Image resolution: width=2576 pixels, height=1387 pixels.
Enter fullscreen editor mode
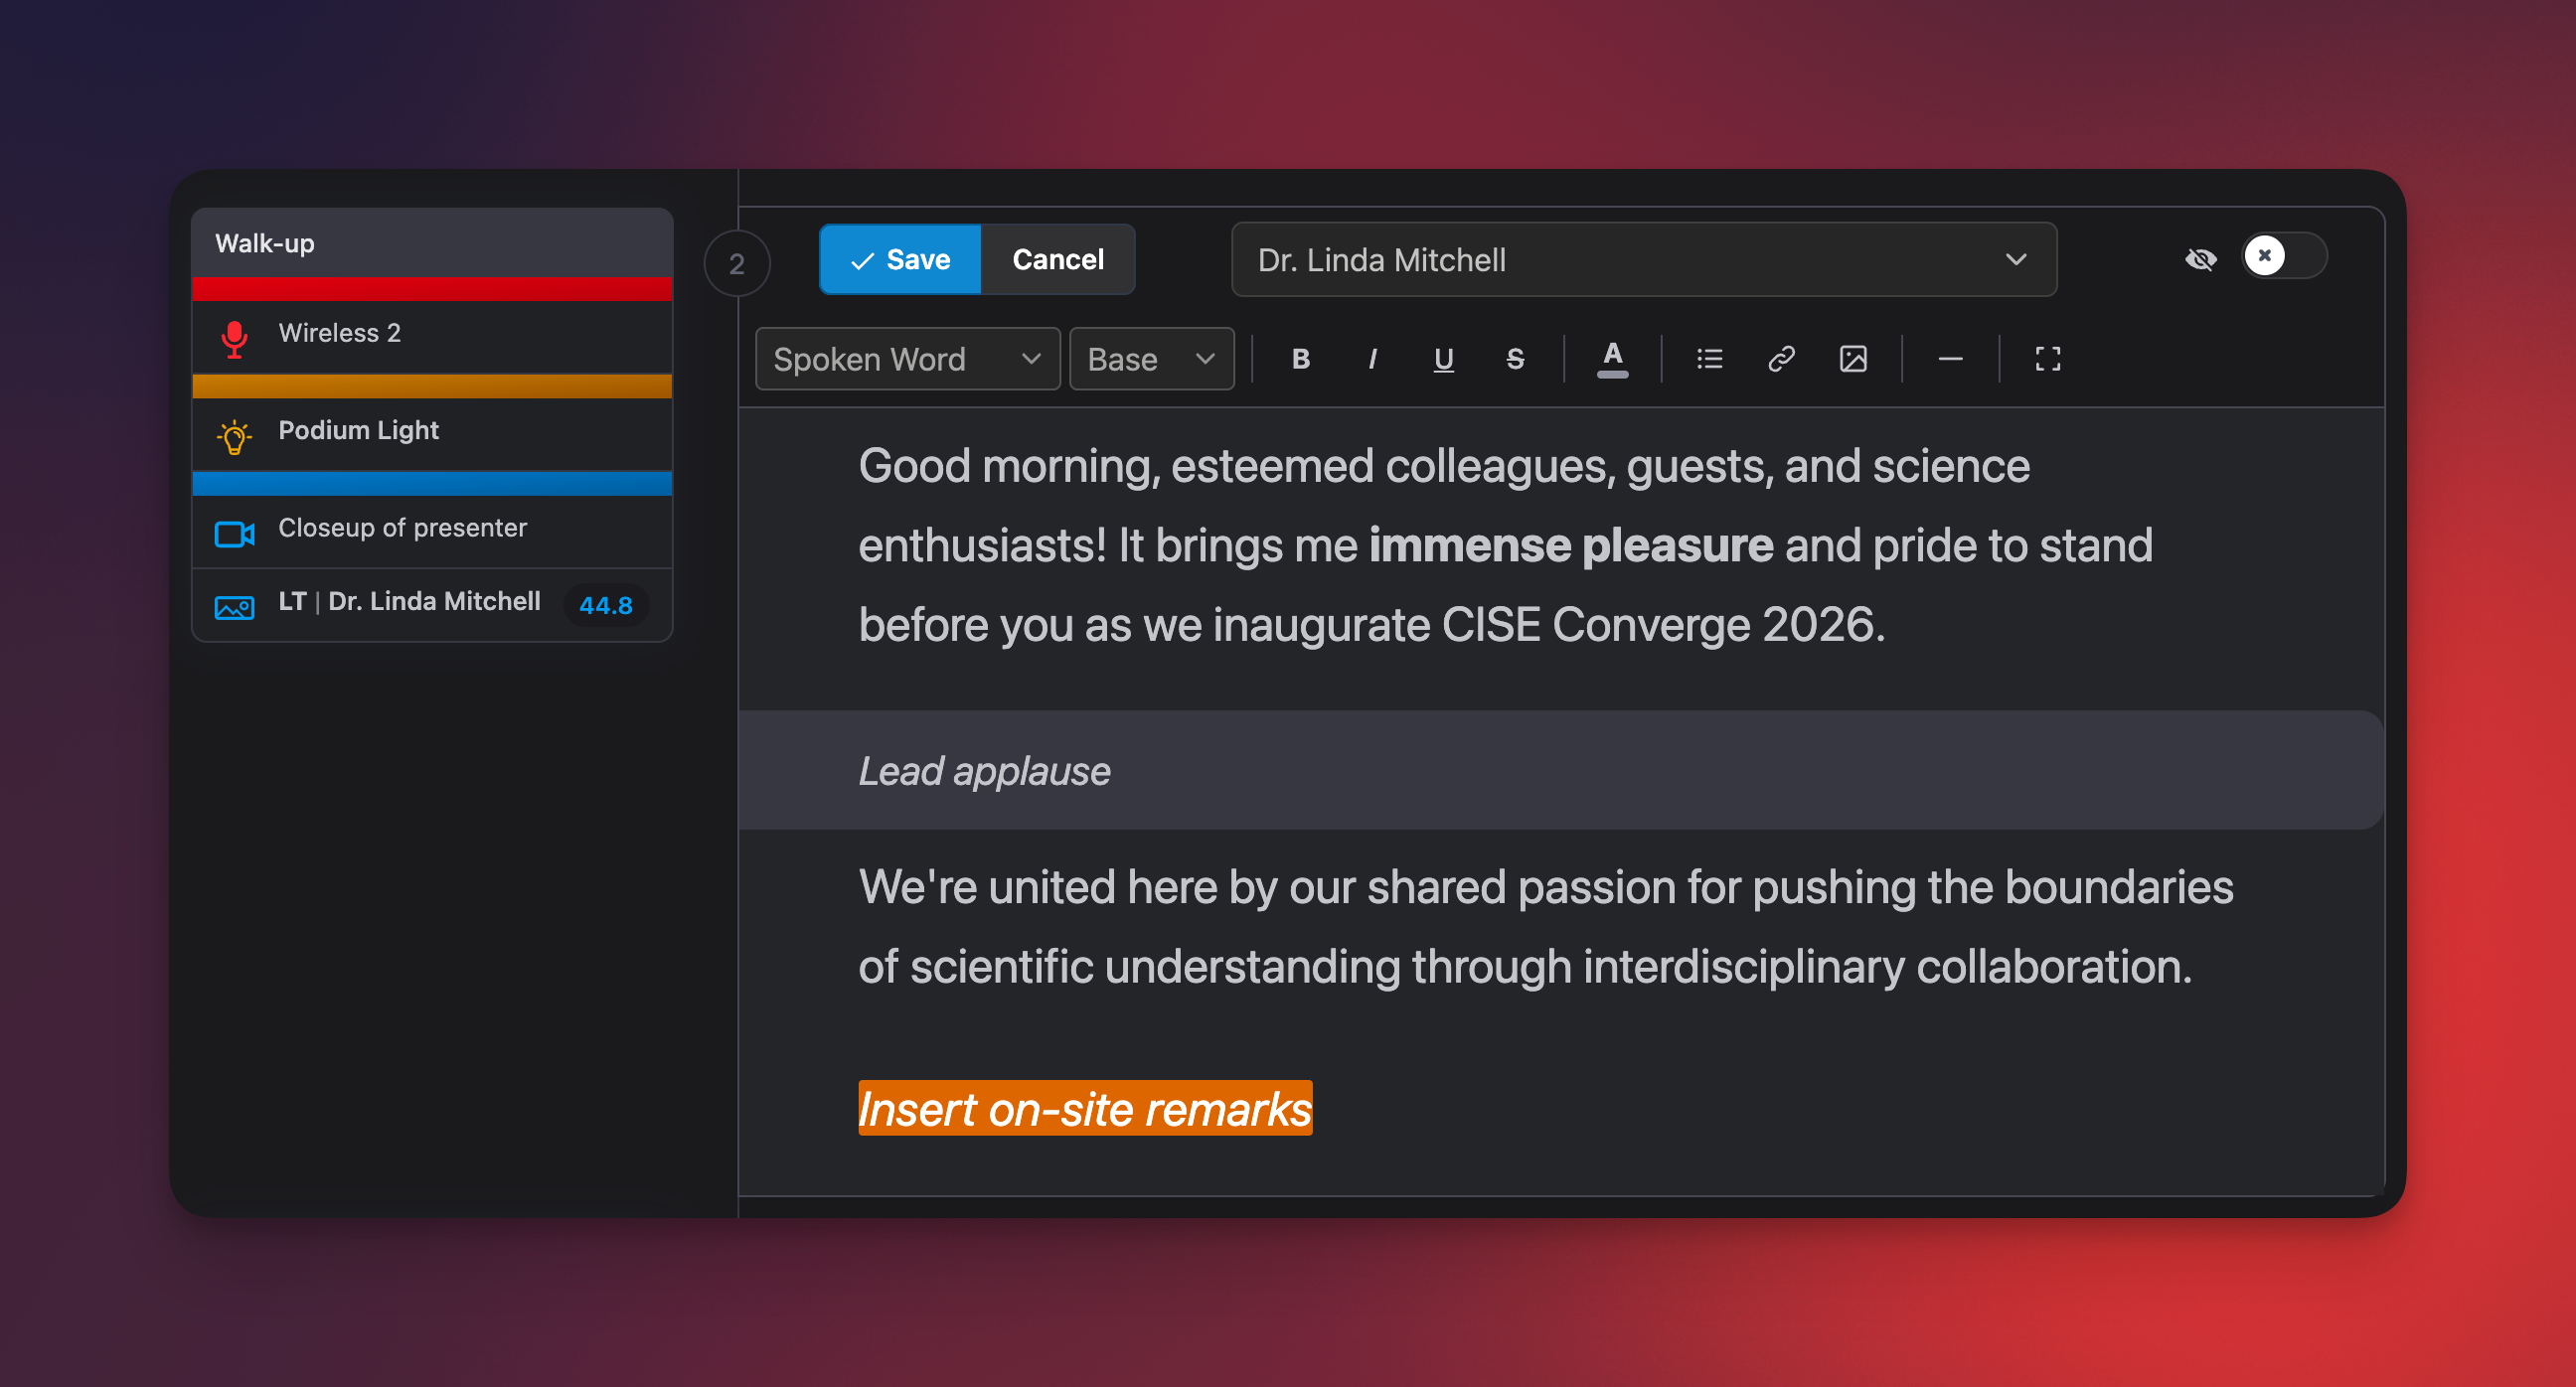[x=2047, y=359]
